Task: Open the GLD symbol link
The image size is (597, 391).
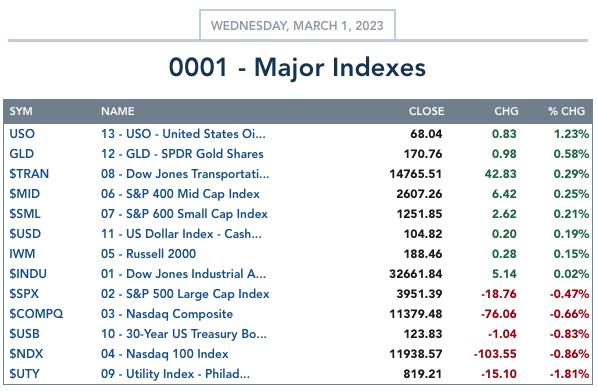Action: tap(22, 154)
